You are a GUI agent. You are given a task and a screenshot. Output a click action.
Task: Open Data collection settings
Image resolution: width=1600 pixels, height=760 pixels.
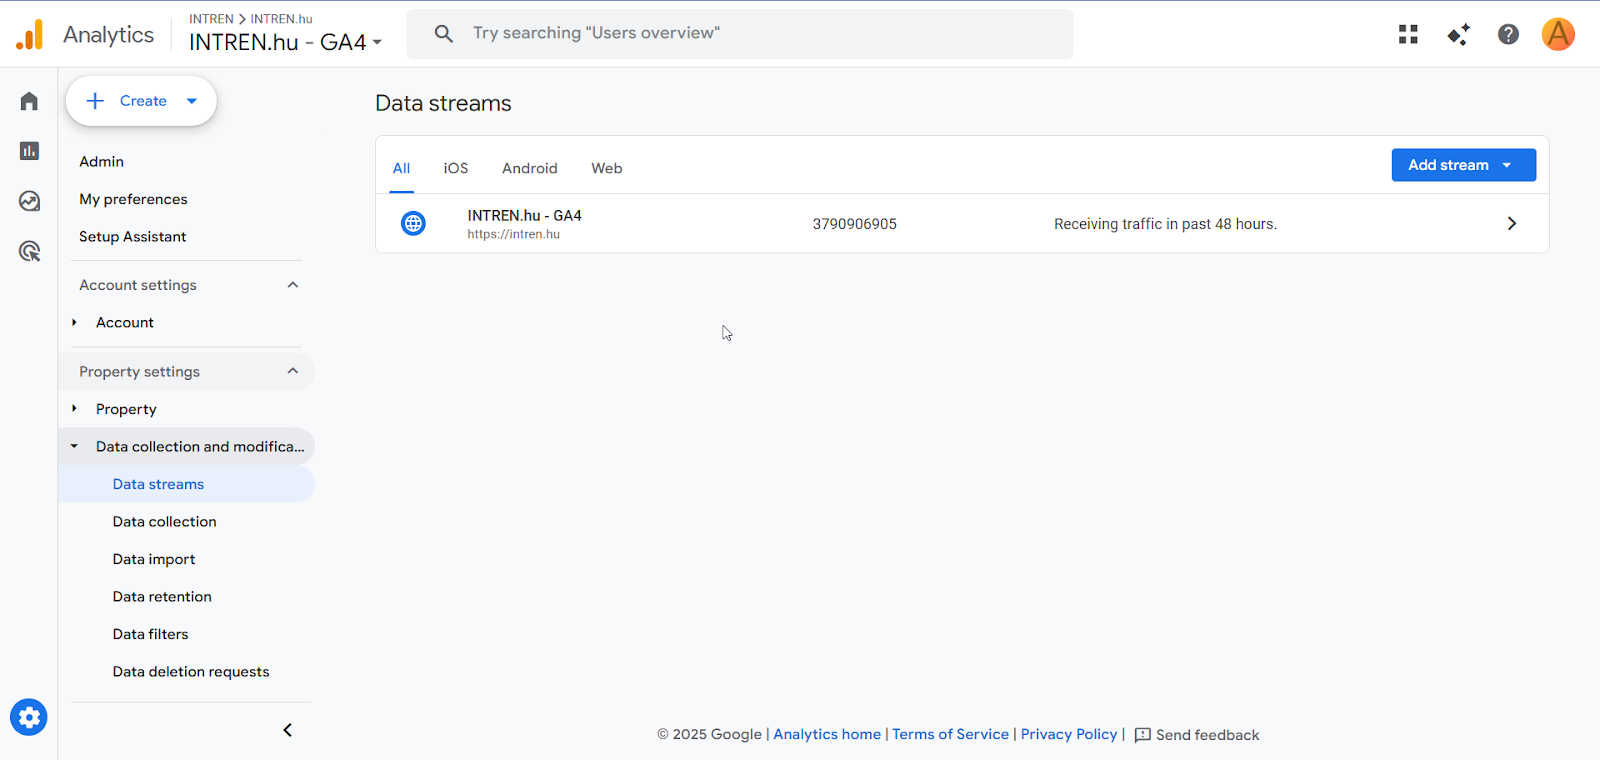[164, 522]
